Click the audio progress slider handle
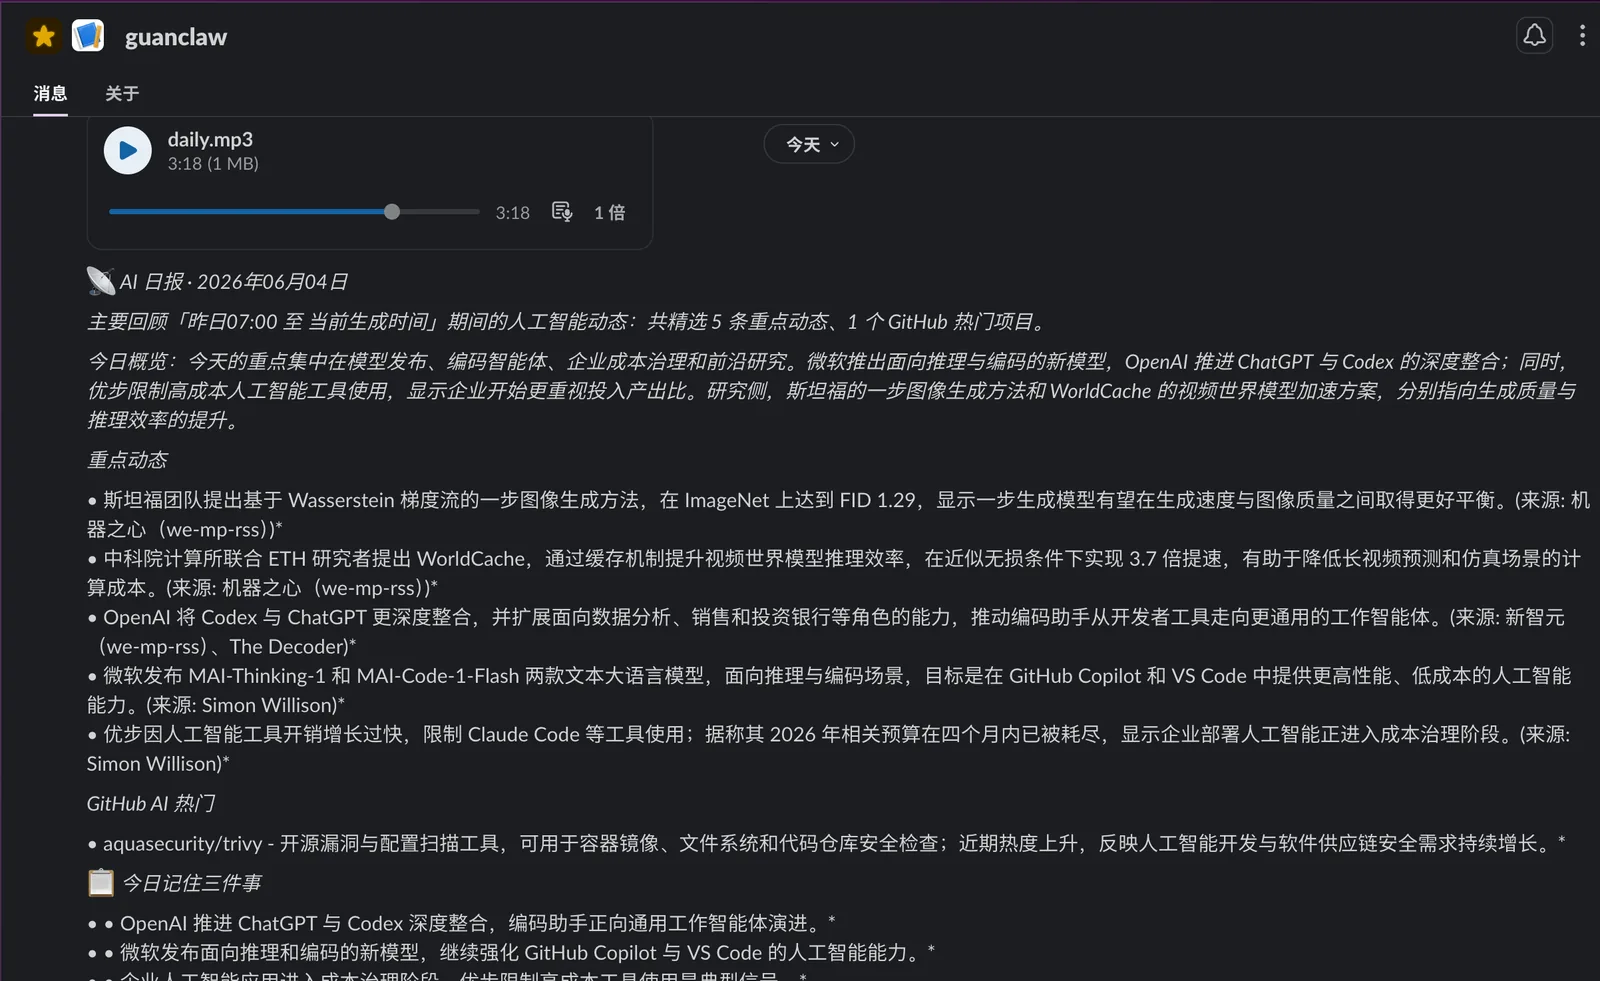1600x981 pixels. (392, 212)
